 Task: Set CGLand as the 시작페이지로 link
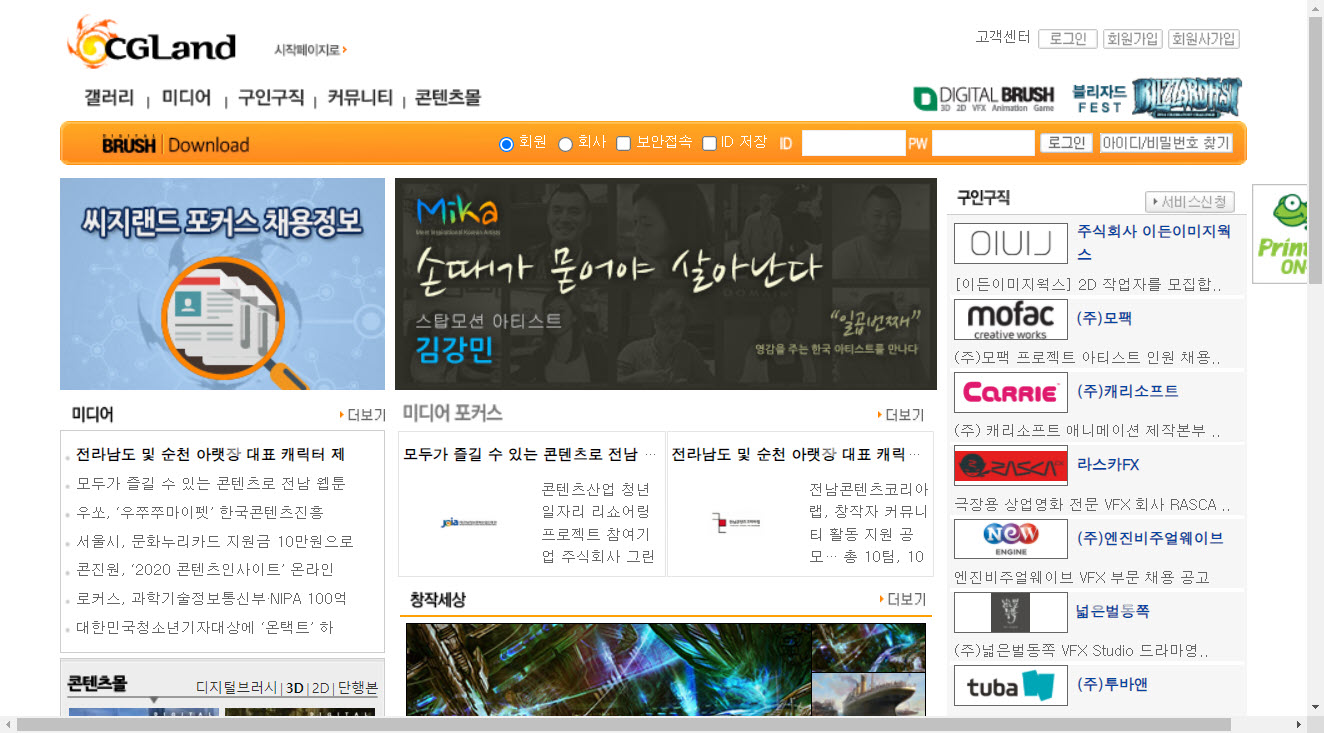310,49
